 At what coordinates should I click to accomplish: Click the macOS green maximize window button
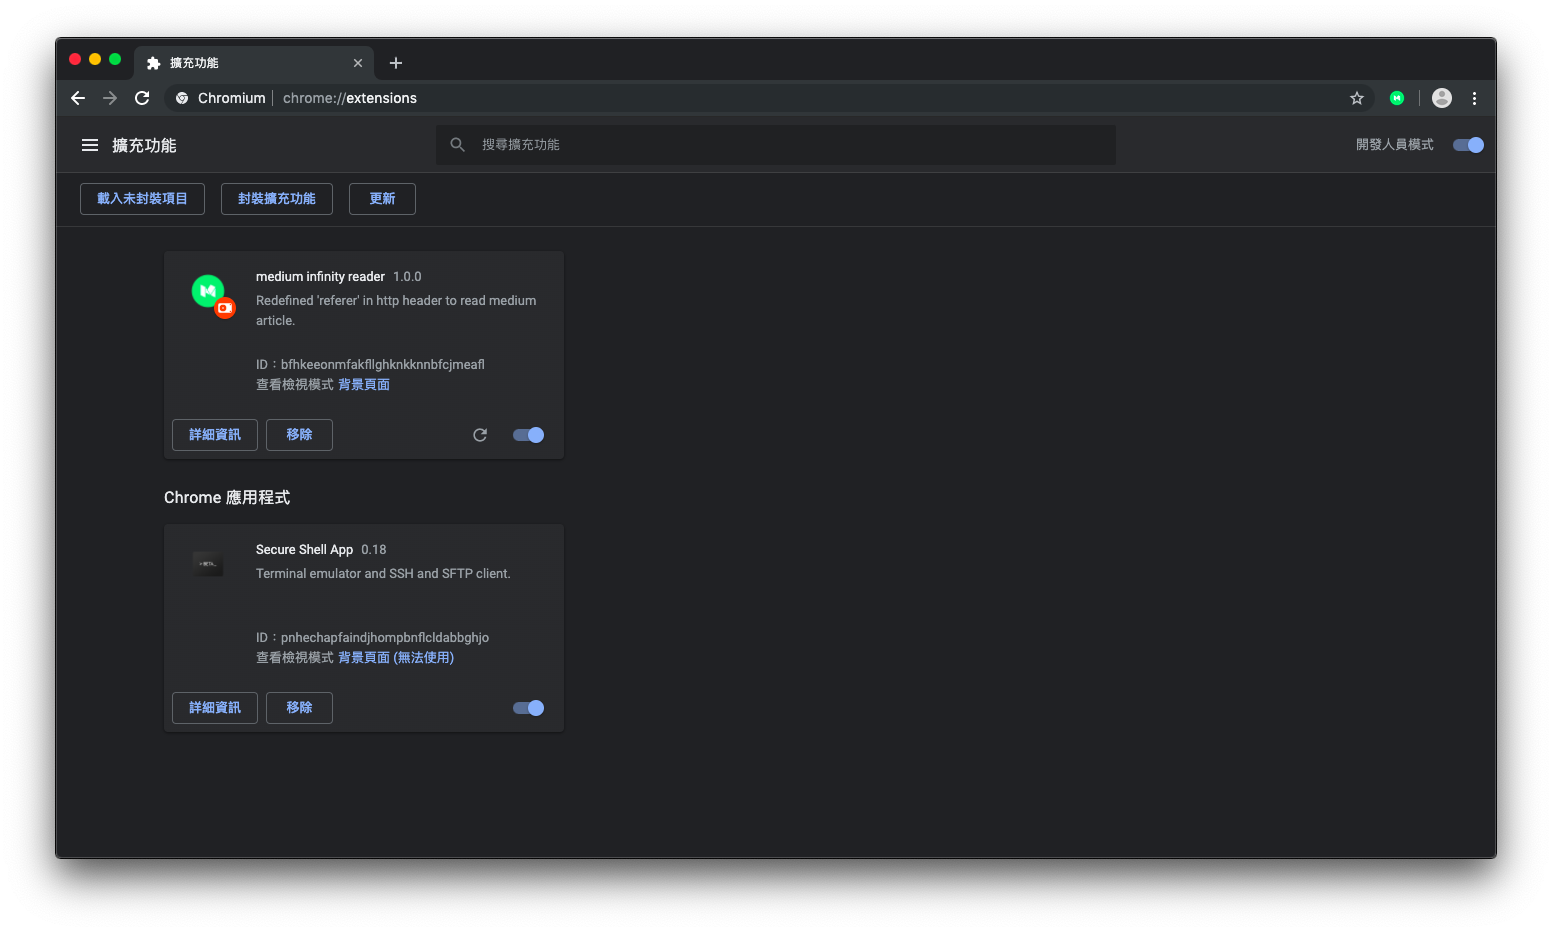[115, 59]
